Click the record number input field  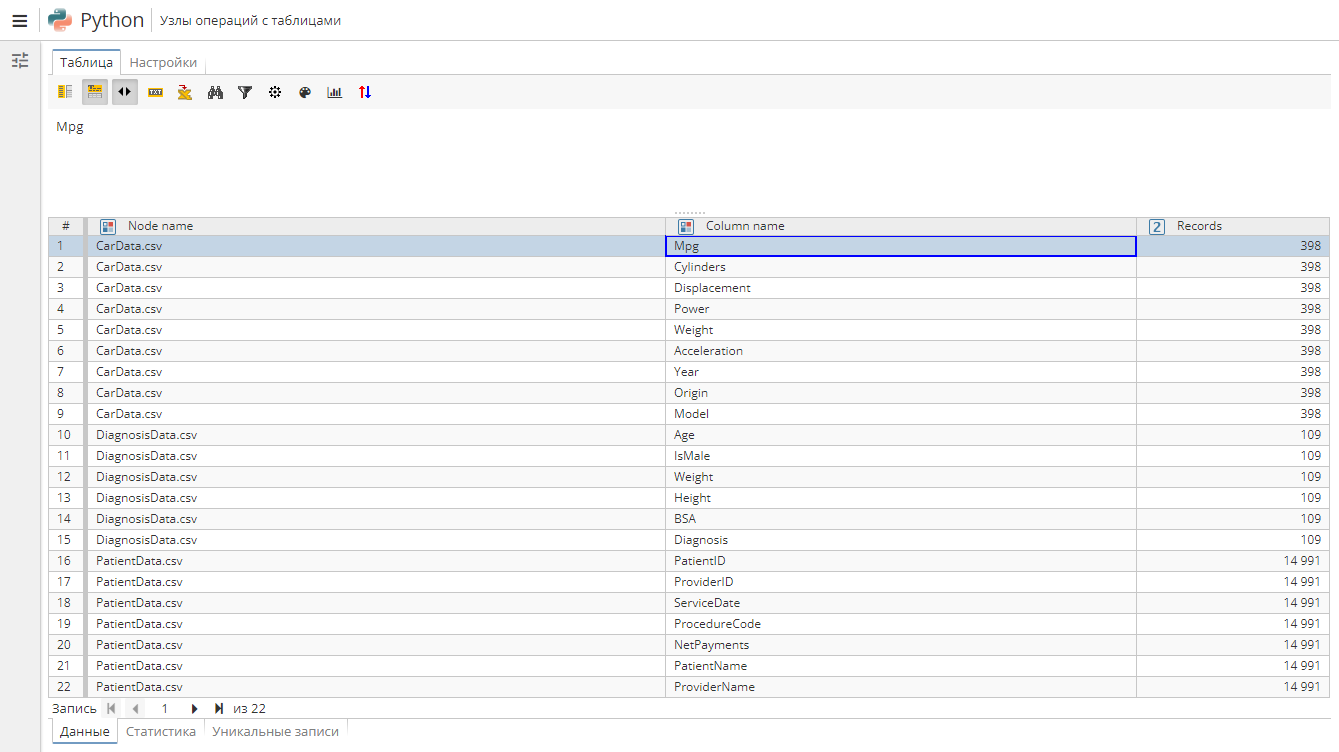164,708
